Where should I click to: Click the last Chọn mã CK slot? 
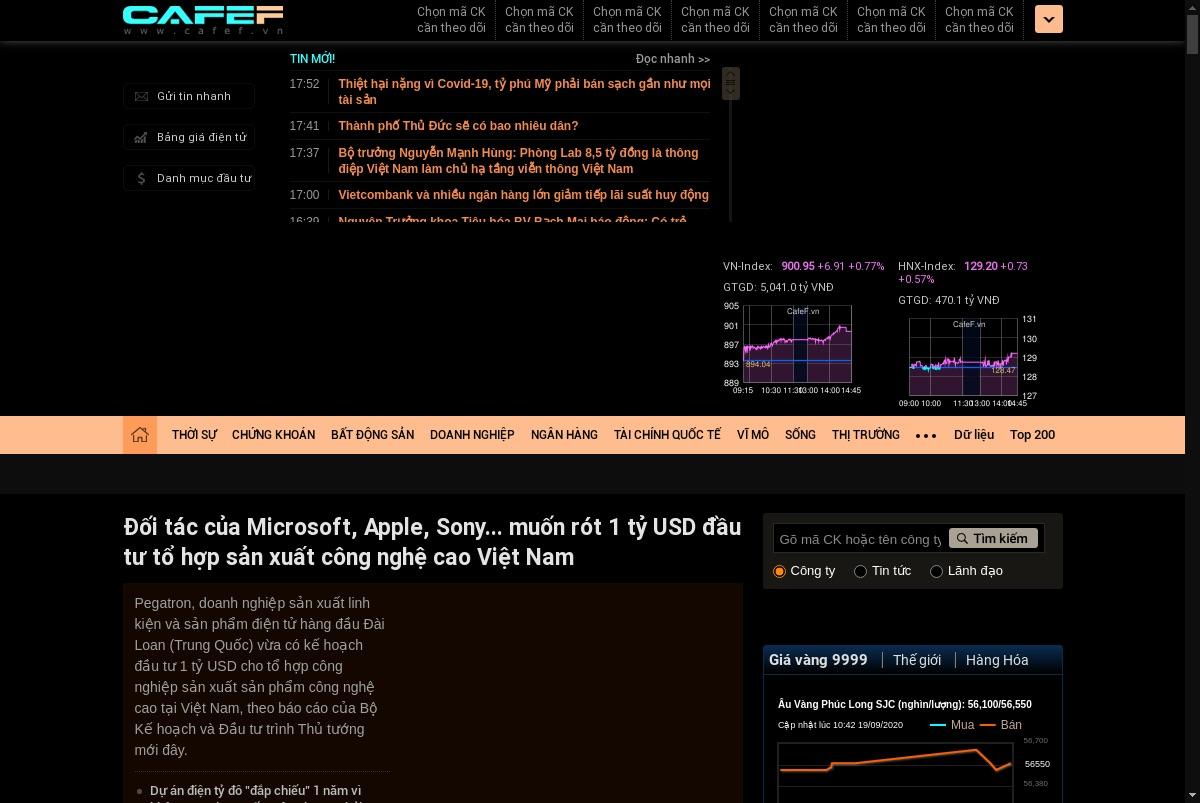point(979,20)
